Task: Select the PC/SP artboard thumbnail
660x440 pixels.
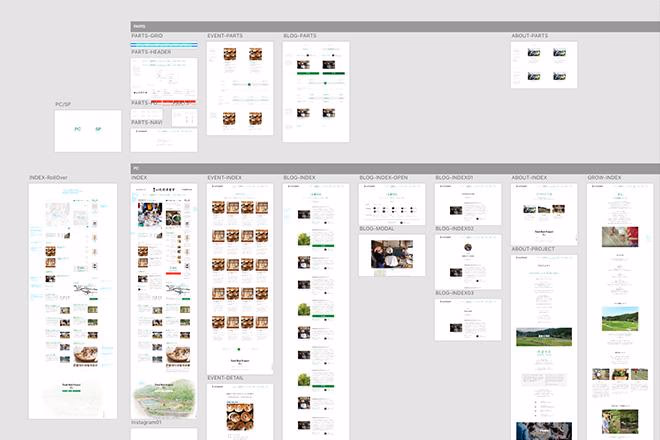Action: pyautogui.click(x=87, y=130)
